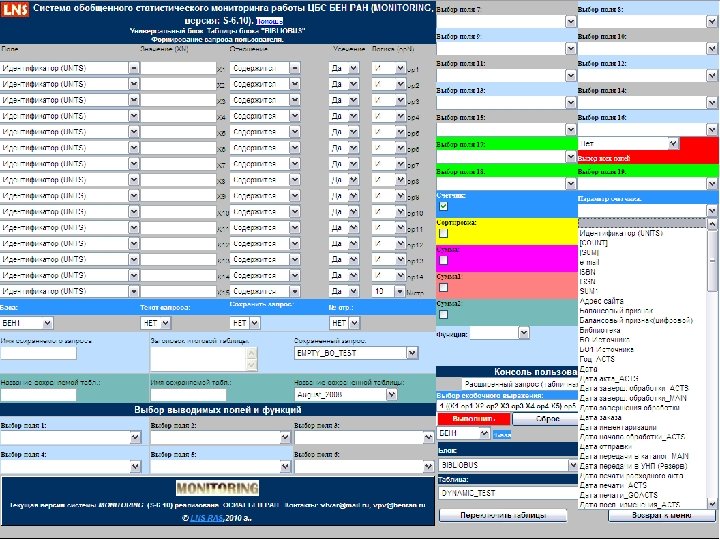Focus the Имя сохраненного запроса field
720x540 pixels.
click(38, 353)
